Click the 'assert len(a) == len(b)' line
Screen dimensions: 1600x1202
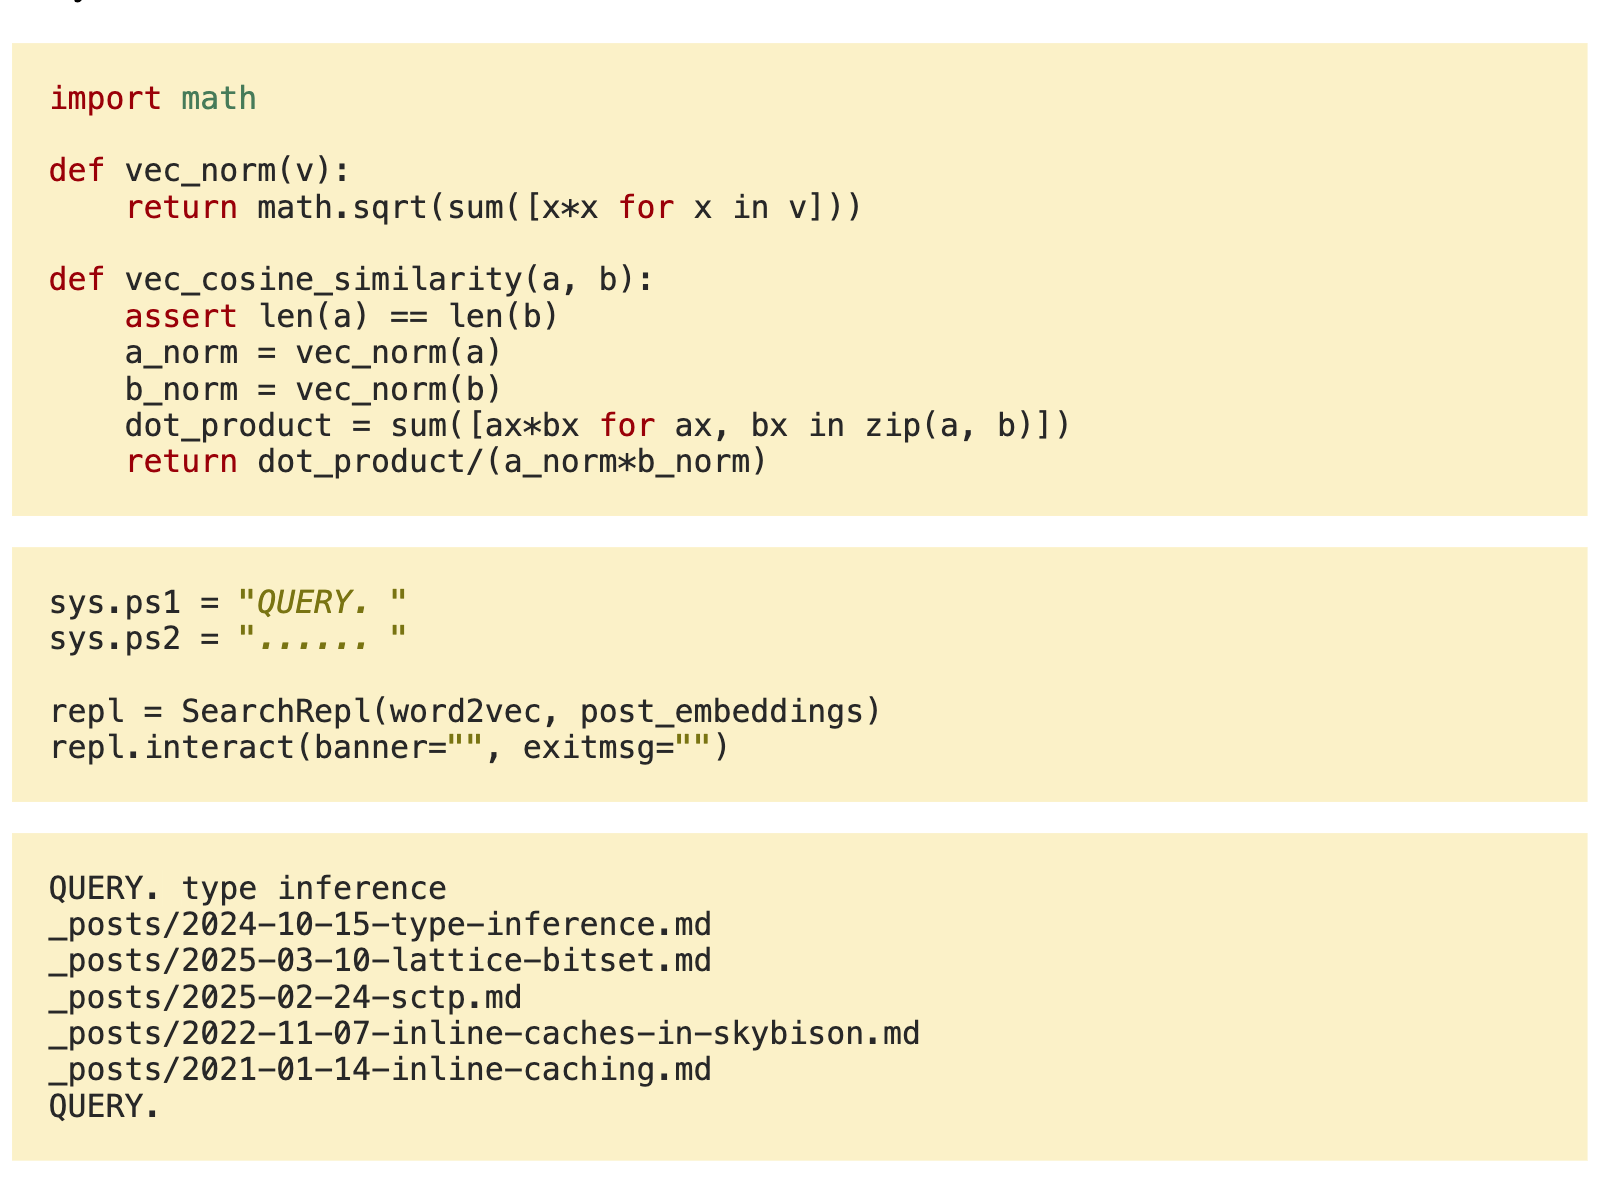click(341, 317)
